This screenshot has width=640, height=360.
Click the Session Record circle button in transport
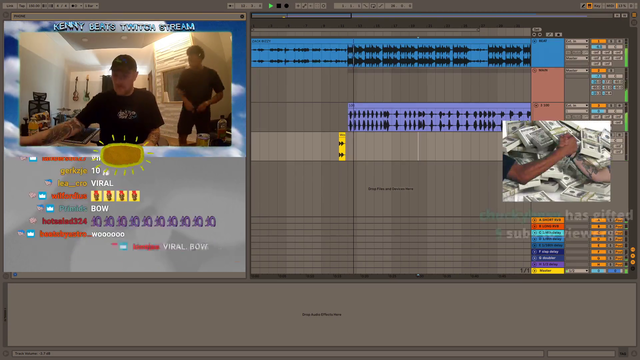click(324, 6)
